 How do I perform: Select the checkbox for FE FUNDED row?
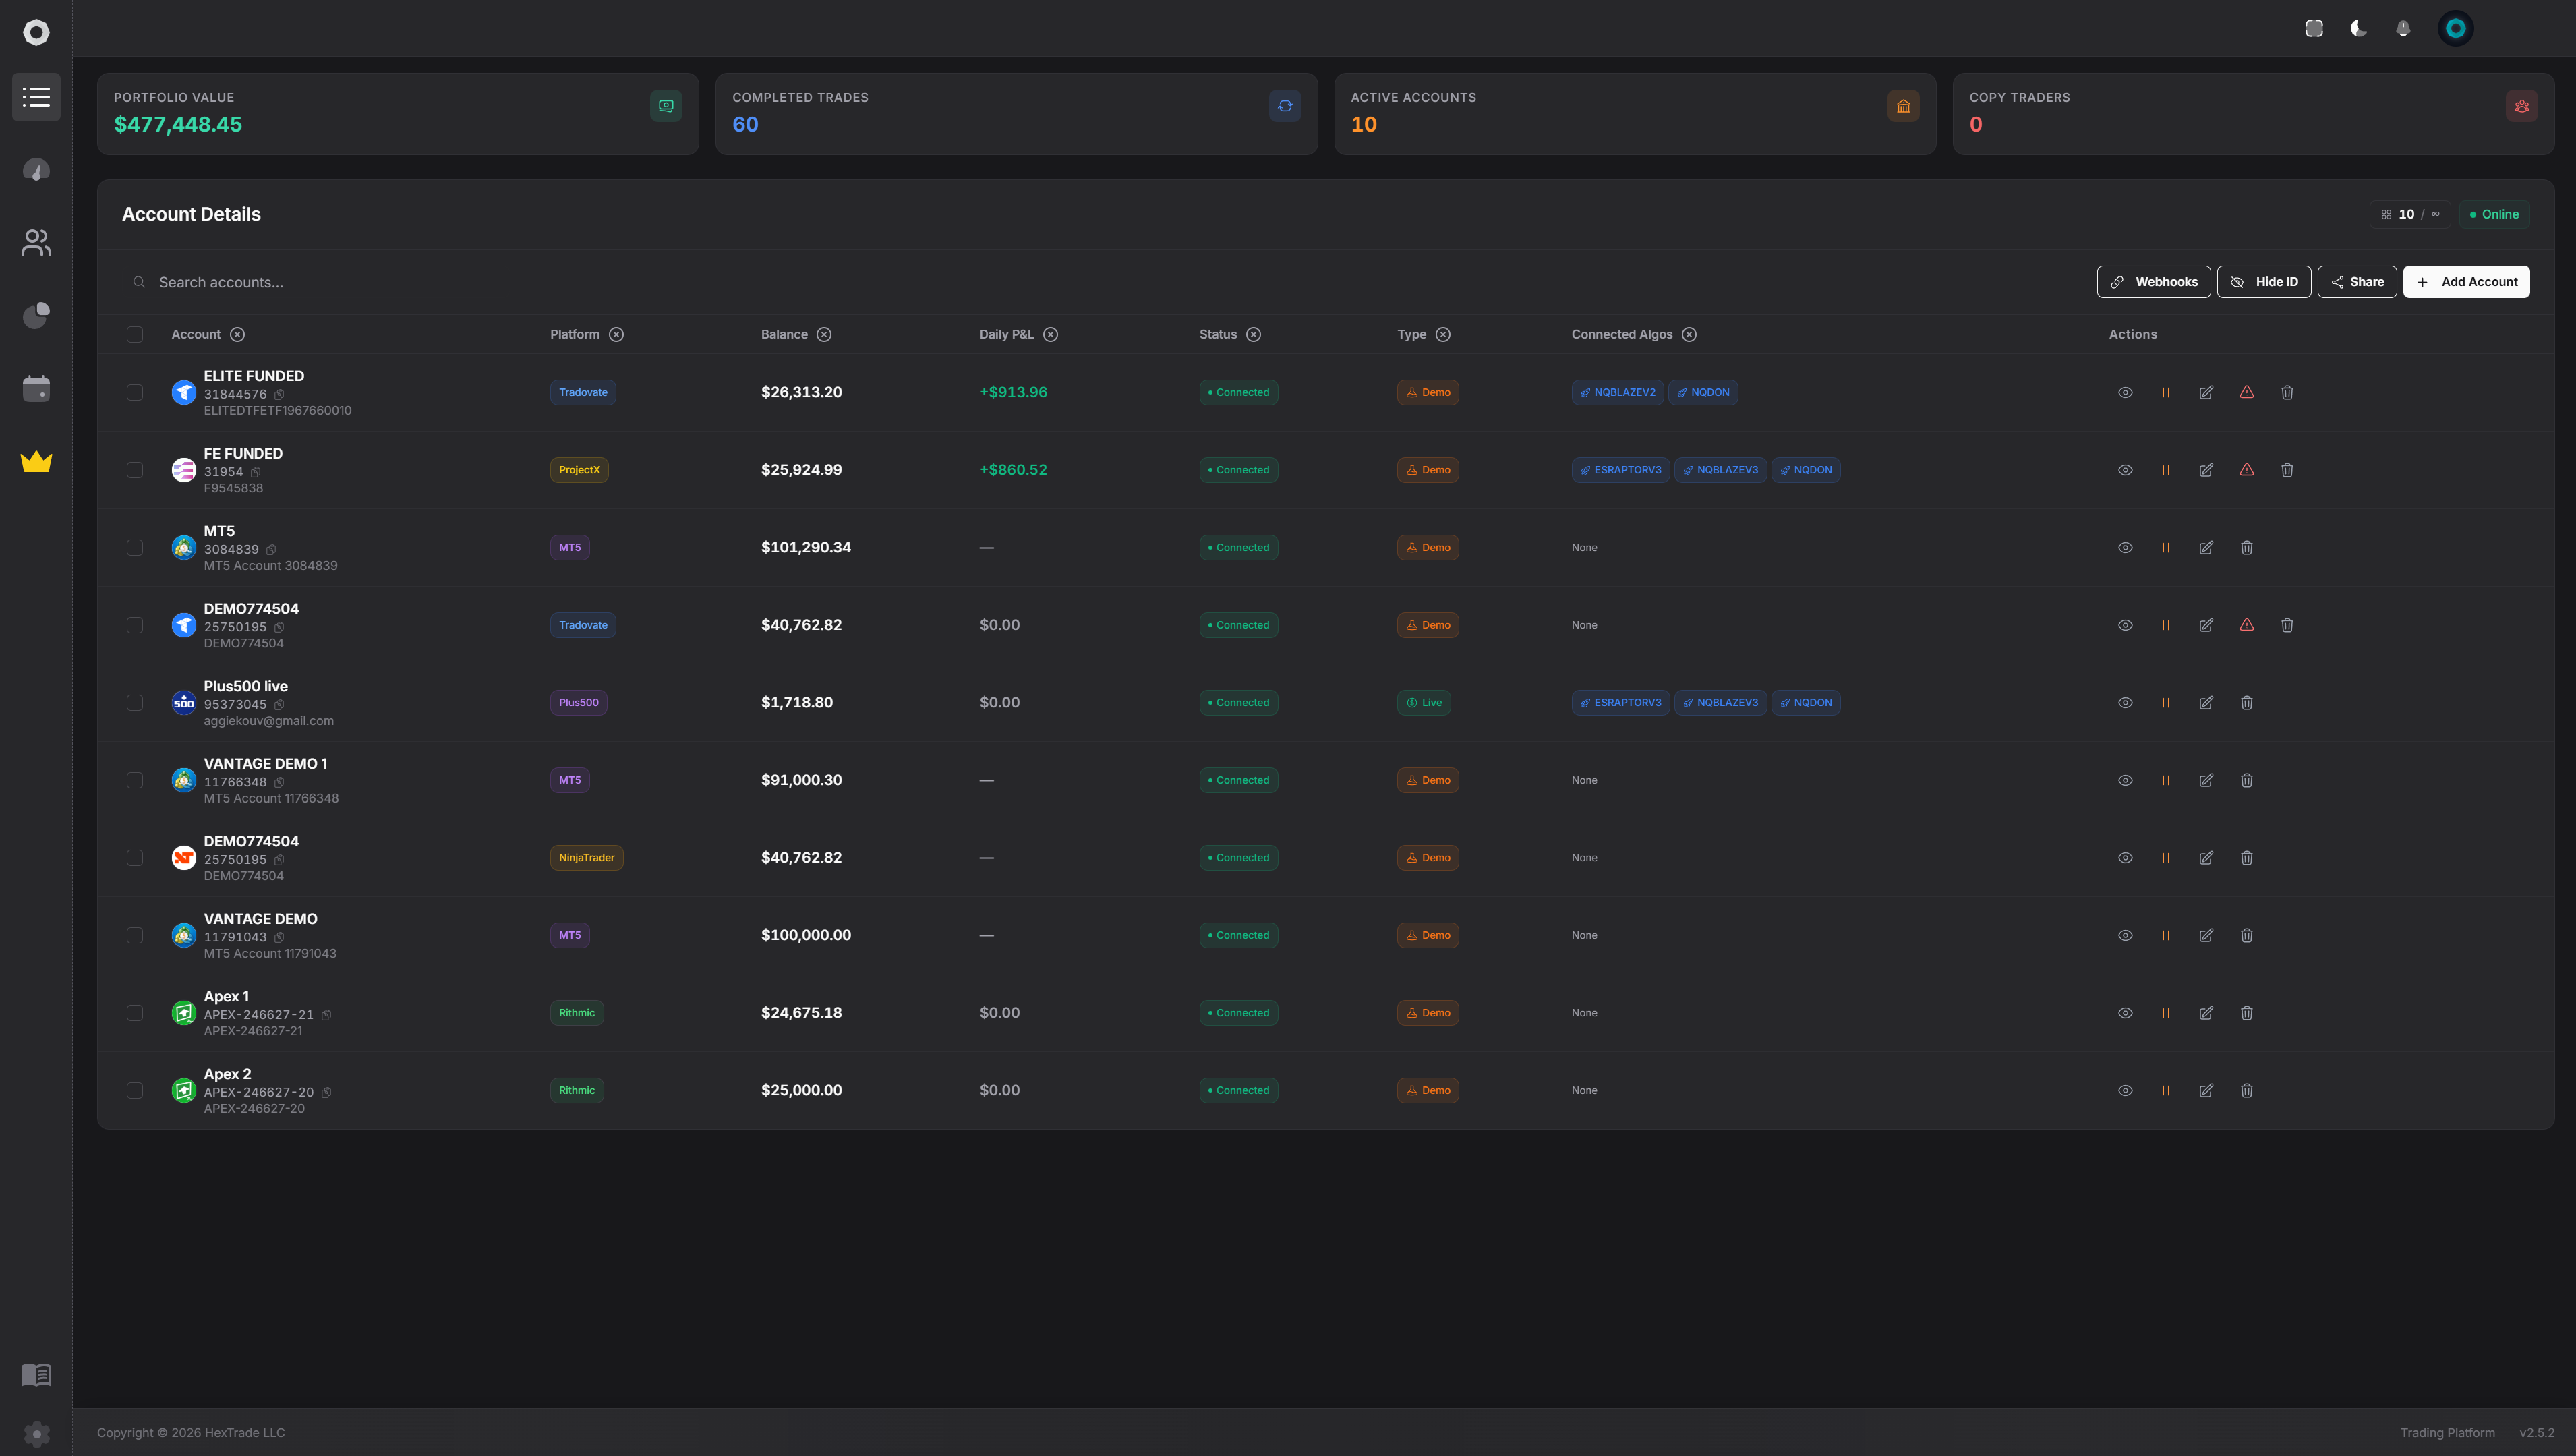[135, 470]
